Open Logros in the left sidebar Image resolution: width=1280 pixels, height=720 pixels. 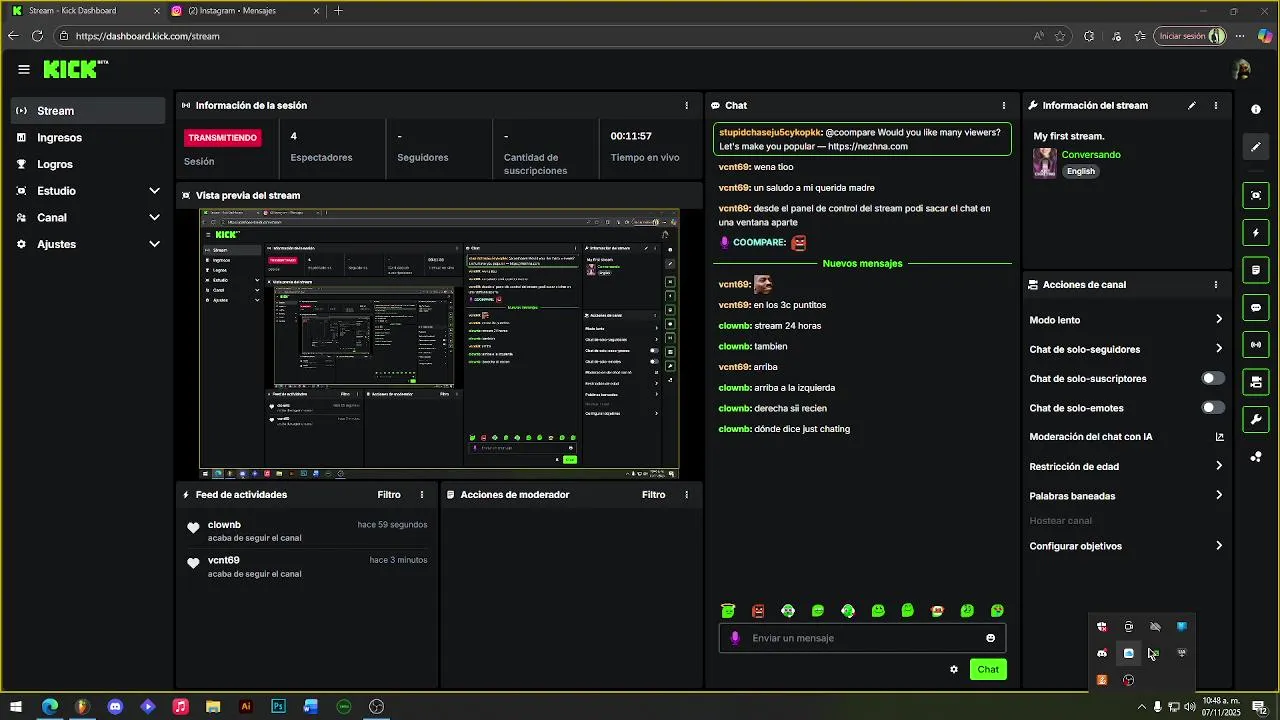pyautogui.click(x=88, y=164)
